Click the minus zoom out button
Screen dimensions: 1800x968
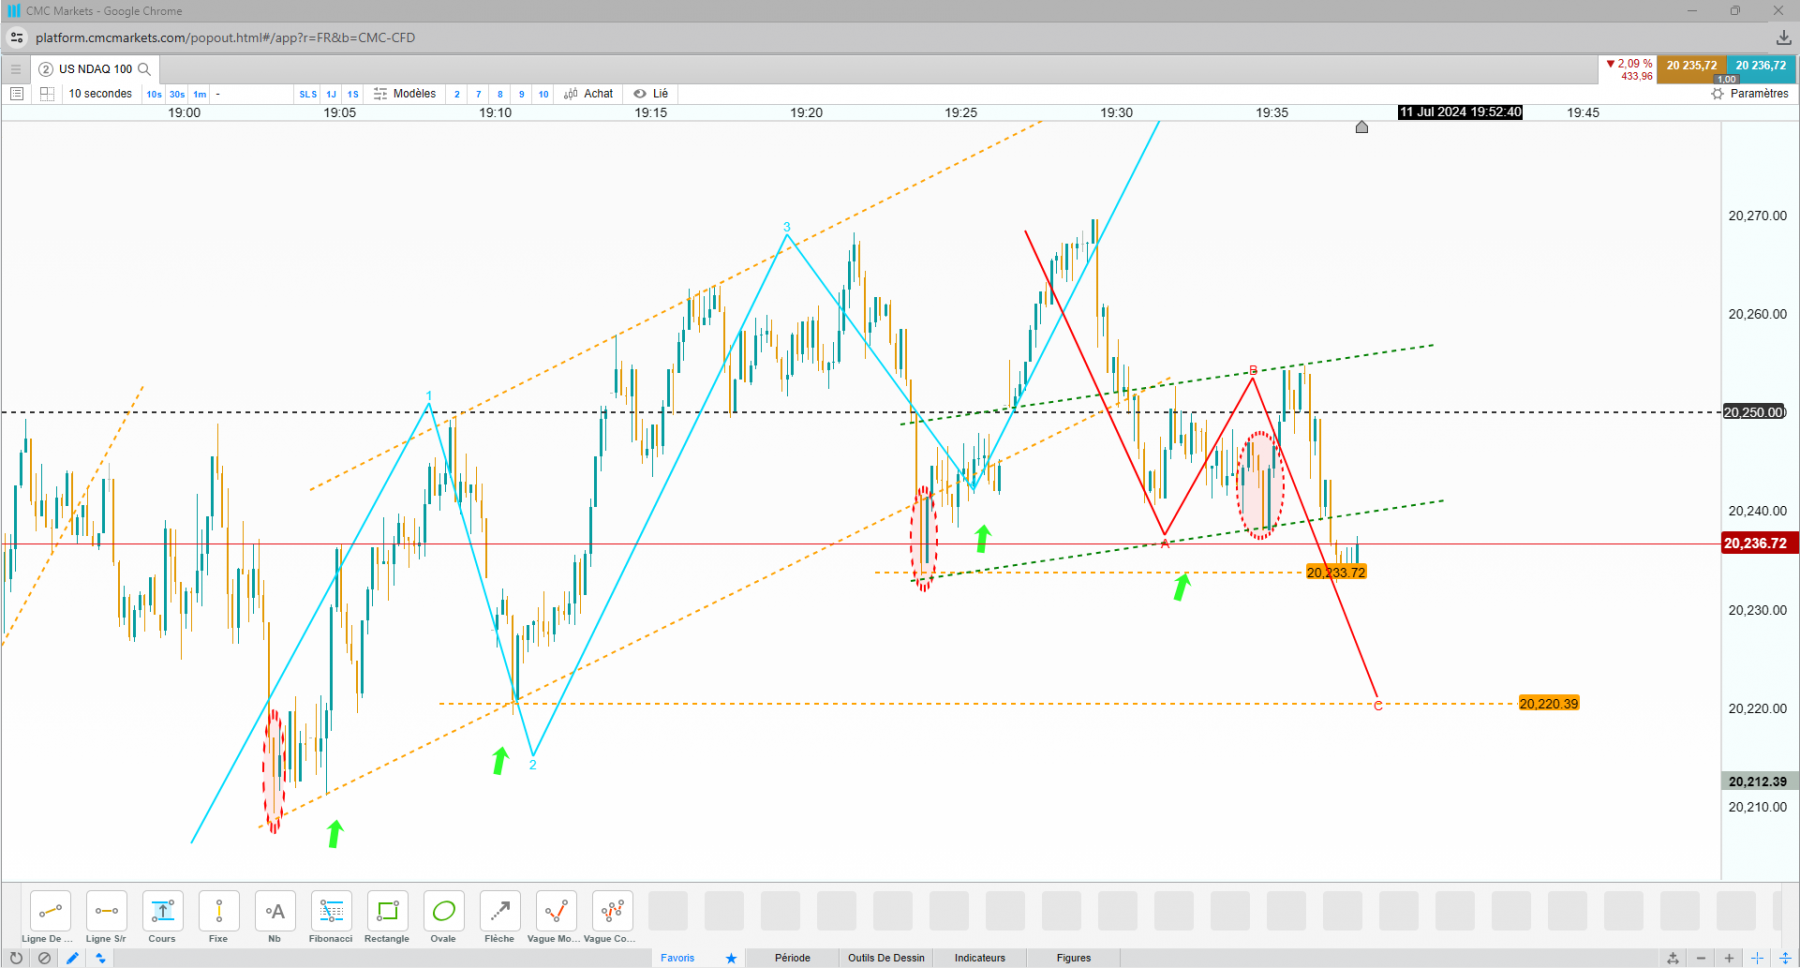tap(1701, 958)
